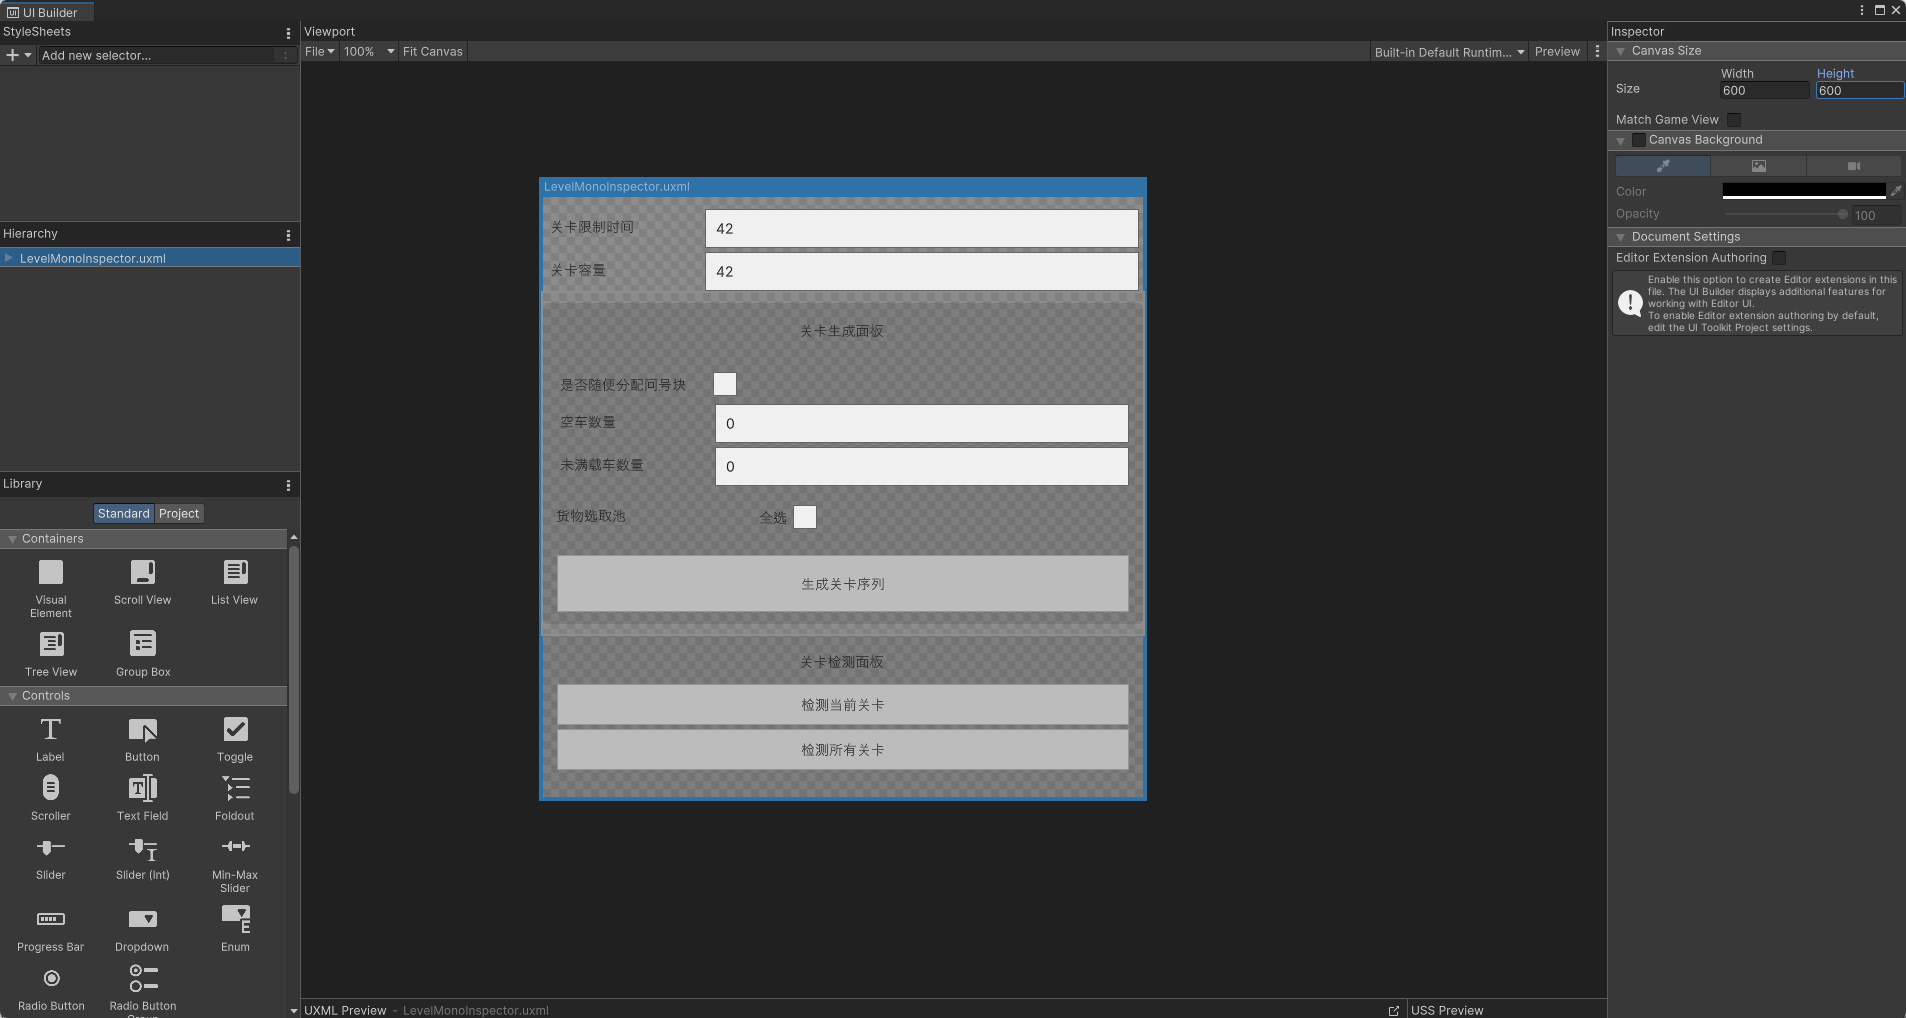Viewport: 1906px width, 1018px height.
Task: Switch to the Project library tab
Action: click(179, 513)
